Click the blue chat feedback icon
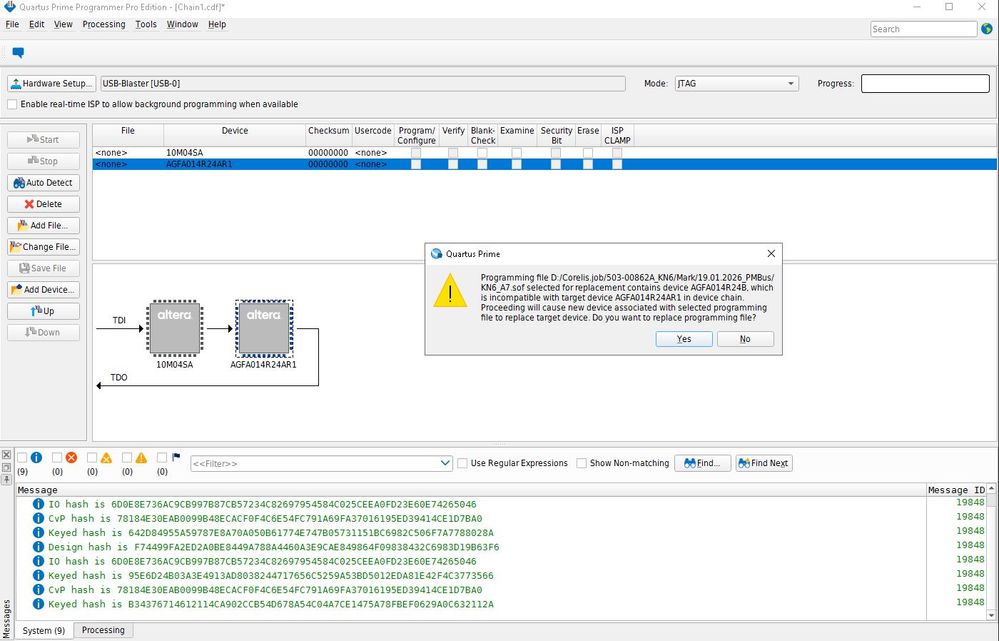This screenshot has height=641, width=999. click(18, 52)
